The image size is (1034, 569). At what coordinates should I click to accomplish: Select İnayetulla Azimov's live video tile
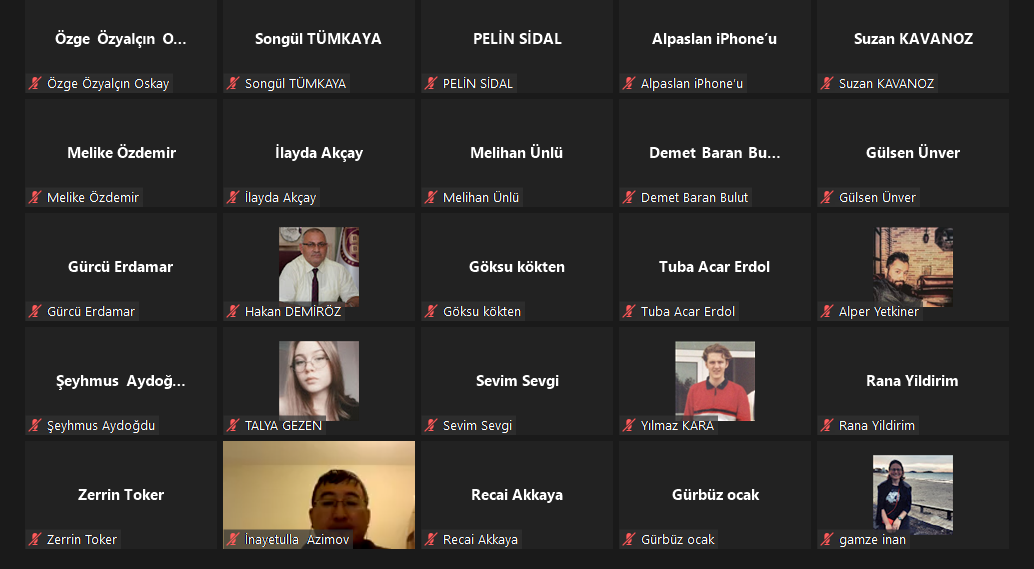pyautogui.click(x=319, y=495)
